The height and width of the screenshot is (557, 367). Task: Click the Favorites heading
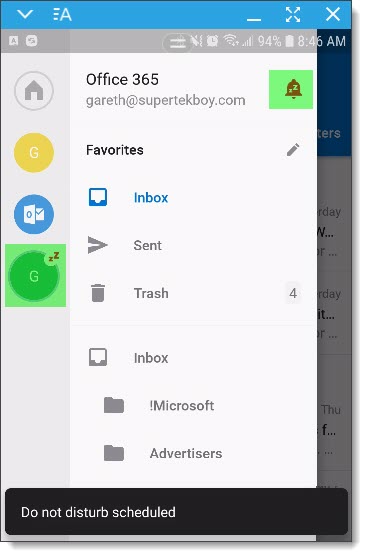coord(115,150)
